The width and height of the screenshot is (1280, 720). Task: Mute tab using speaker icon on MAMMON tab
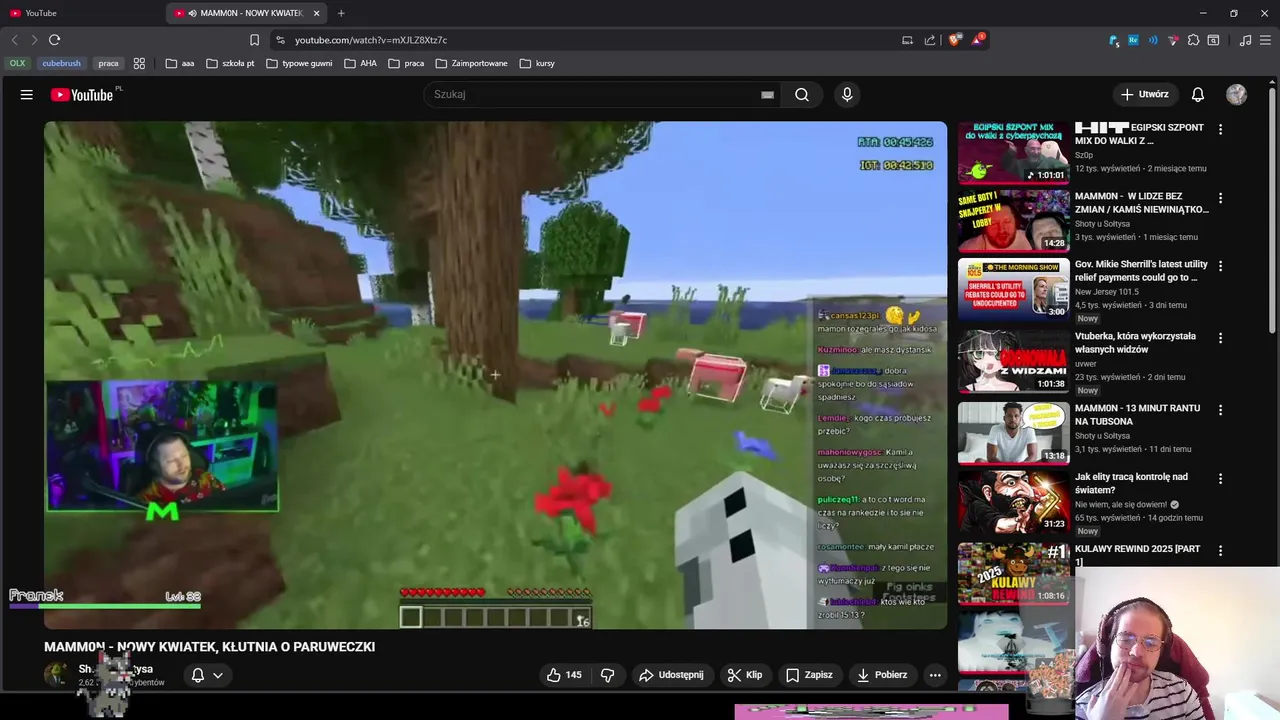pos(192,13)
